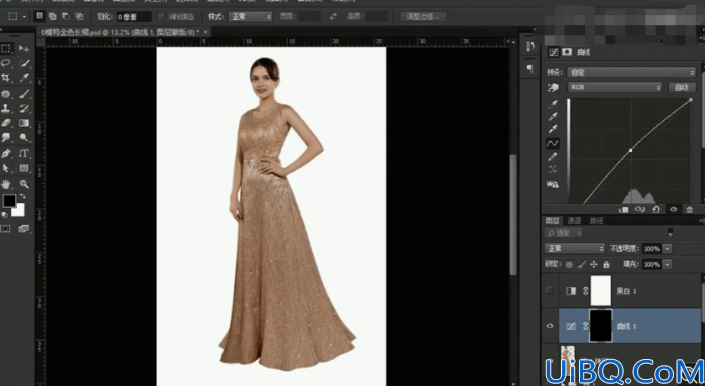The height and width of the screenshot is (386, 705).
Task: Toggle adjustment visibility eye in Properties panel
Action: coord(673,209)
